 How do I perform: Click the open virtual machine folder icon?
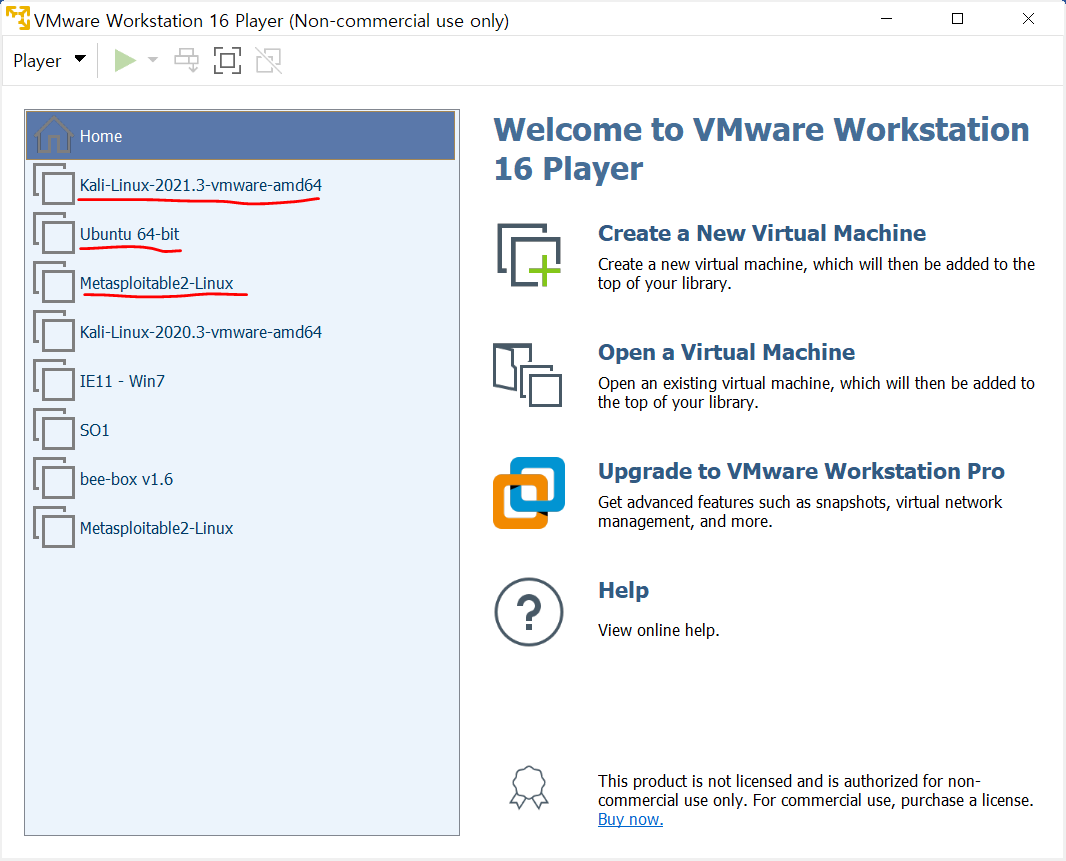pos(528,375)
